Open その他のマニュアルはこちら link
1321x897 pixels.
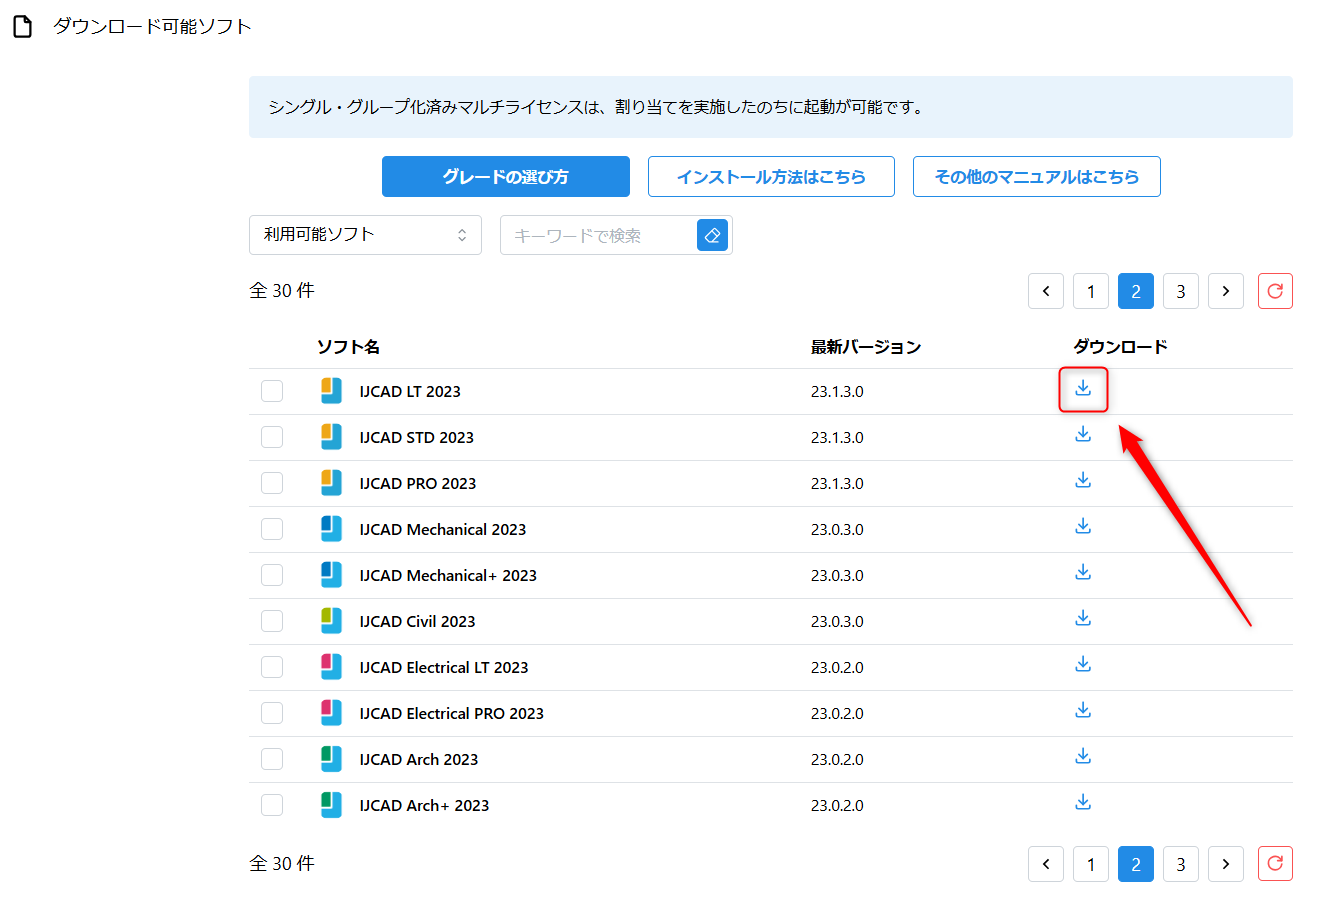(1037, 176)
